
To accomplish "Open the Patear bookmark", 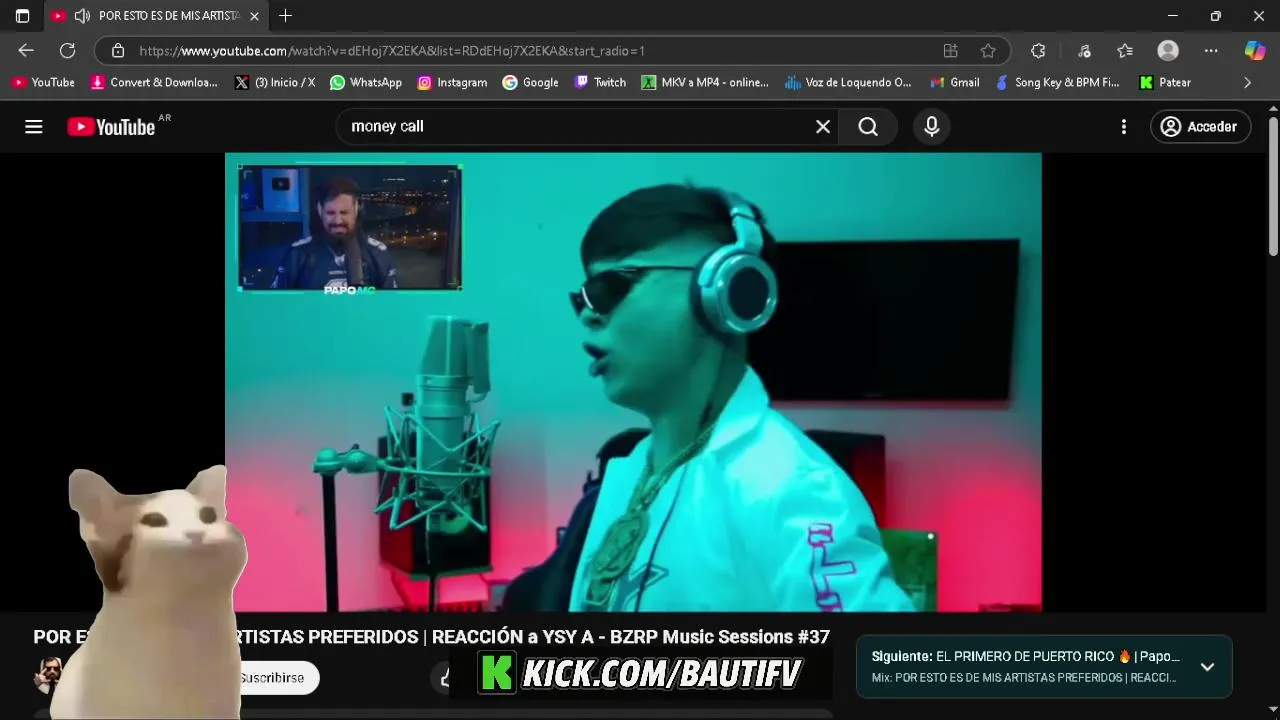I will click(1165, 82).
